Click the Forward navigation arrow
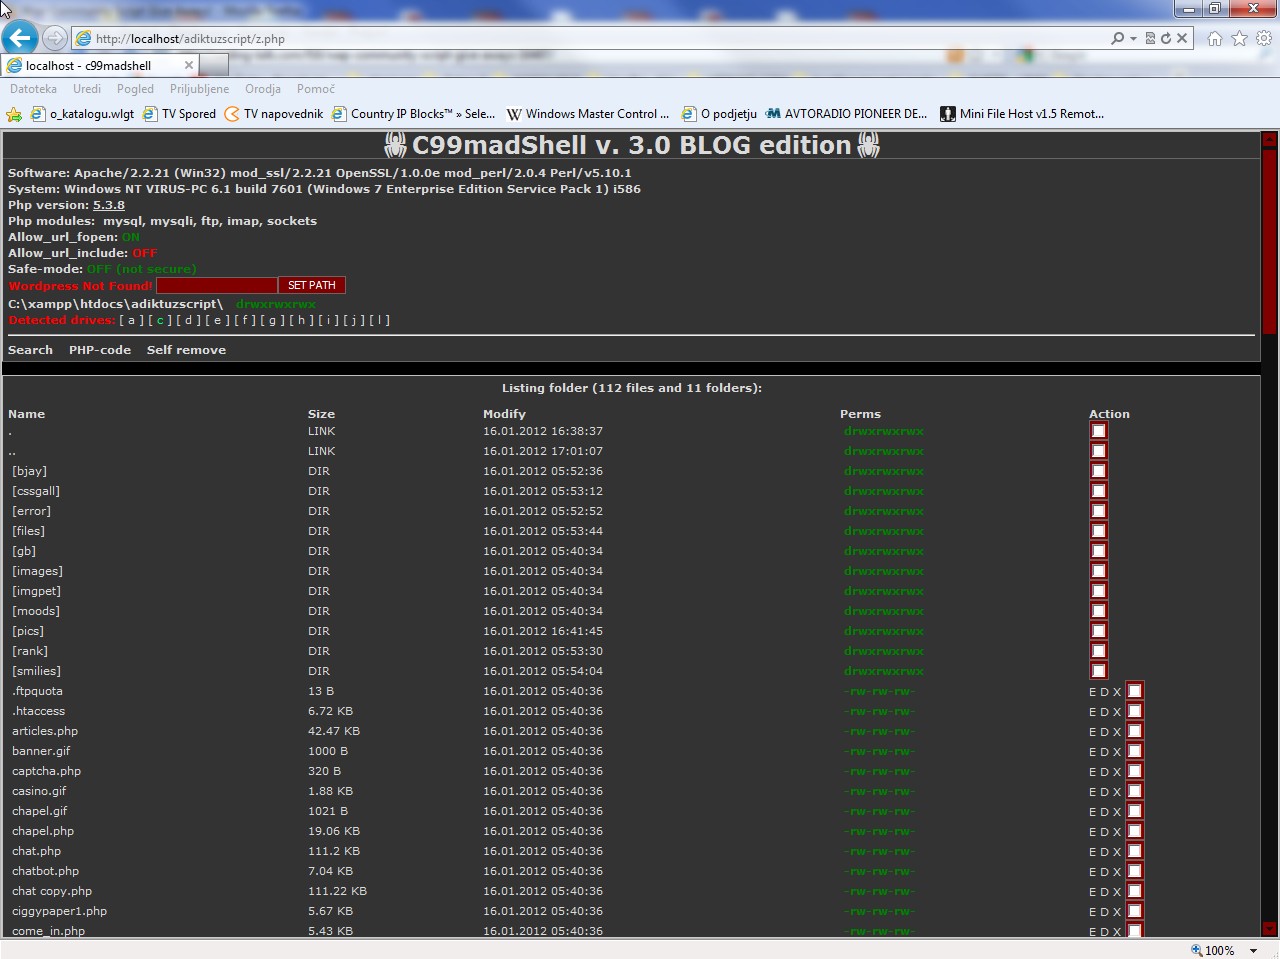1280x959 pixels. [x=55, y=38]
